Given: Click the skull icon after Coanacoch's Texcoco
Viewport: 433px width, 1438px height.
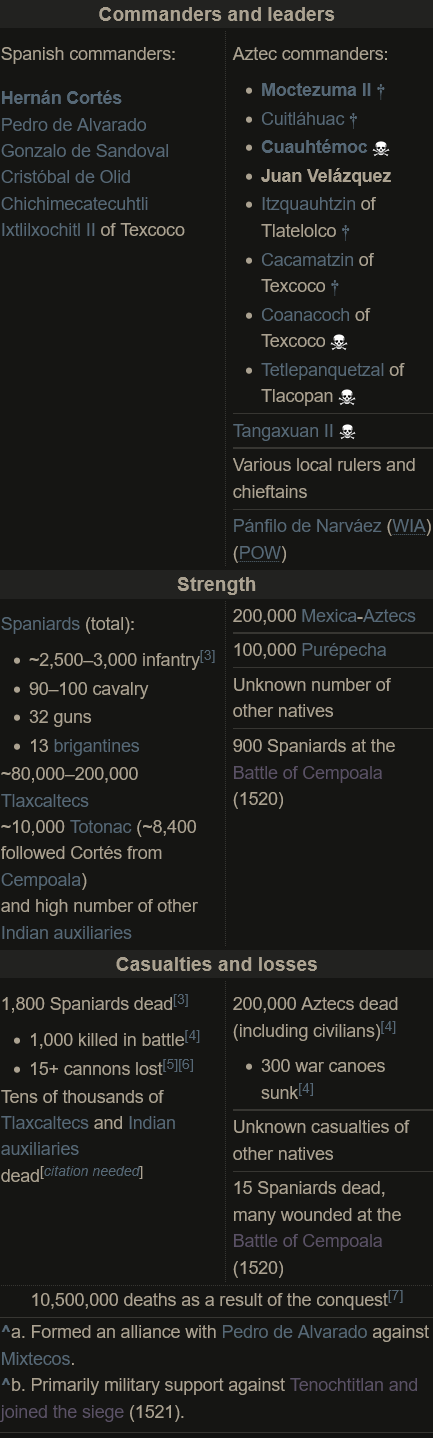Looking at the screenshot, I should (339, 342).
